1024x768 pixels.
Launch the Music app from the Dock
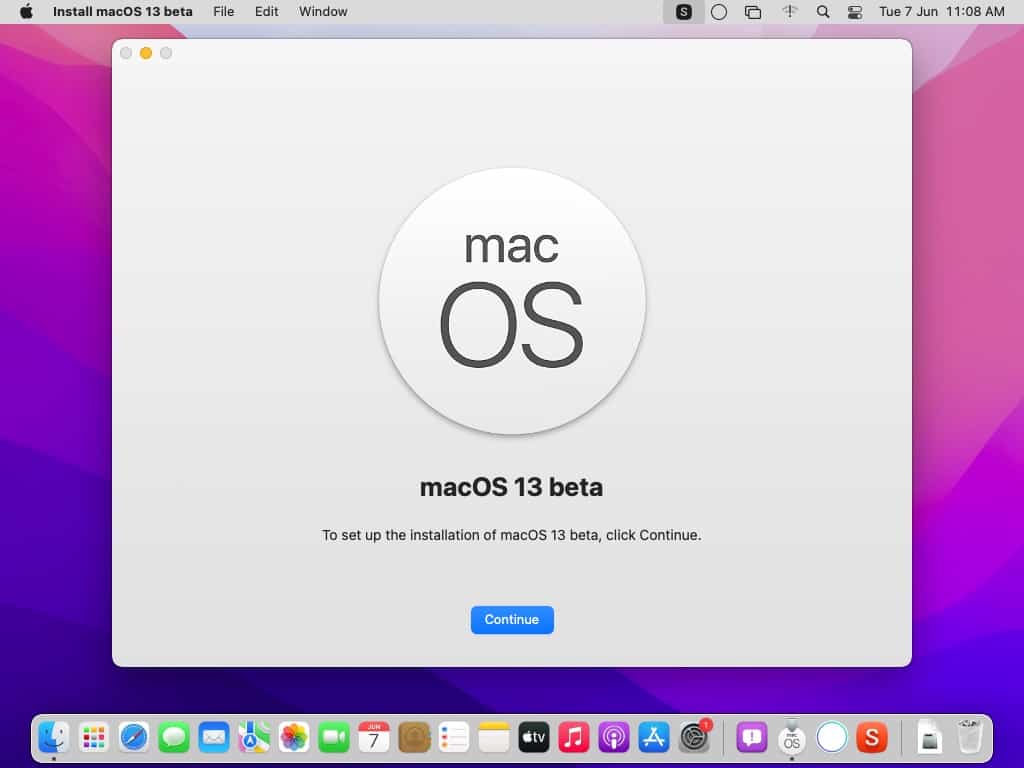[574, 738]
